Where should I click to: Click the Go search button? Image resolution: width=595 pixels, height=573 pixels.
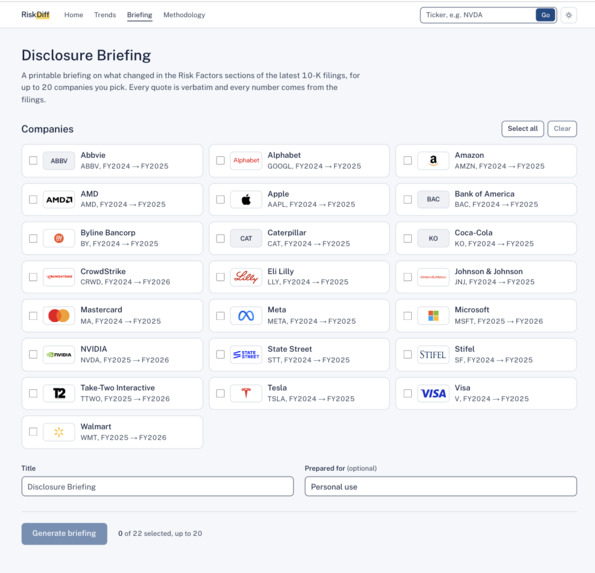(545, 15)
